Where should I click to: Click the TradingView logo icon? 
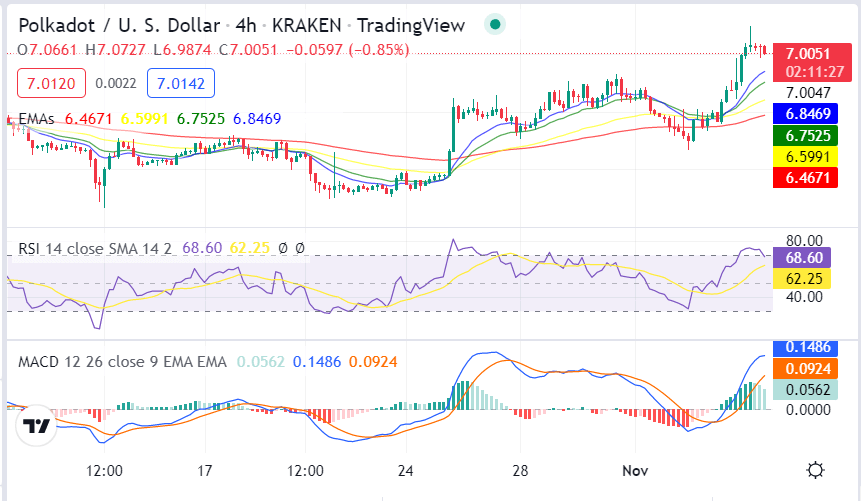[36, 426]
